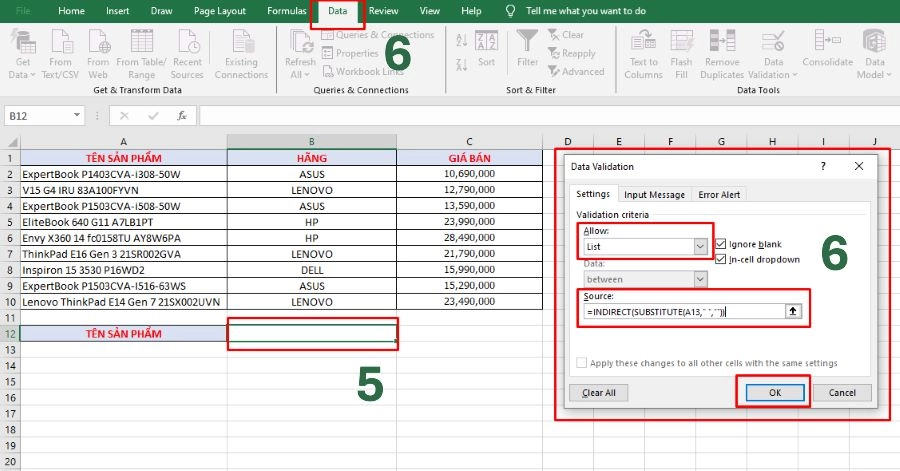Expand the Data between dropdown
The height and width of the screenshot is (471, 900).
(x=700, y=279)
